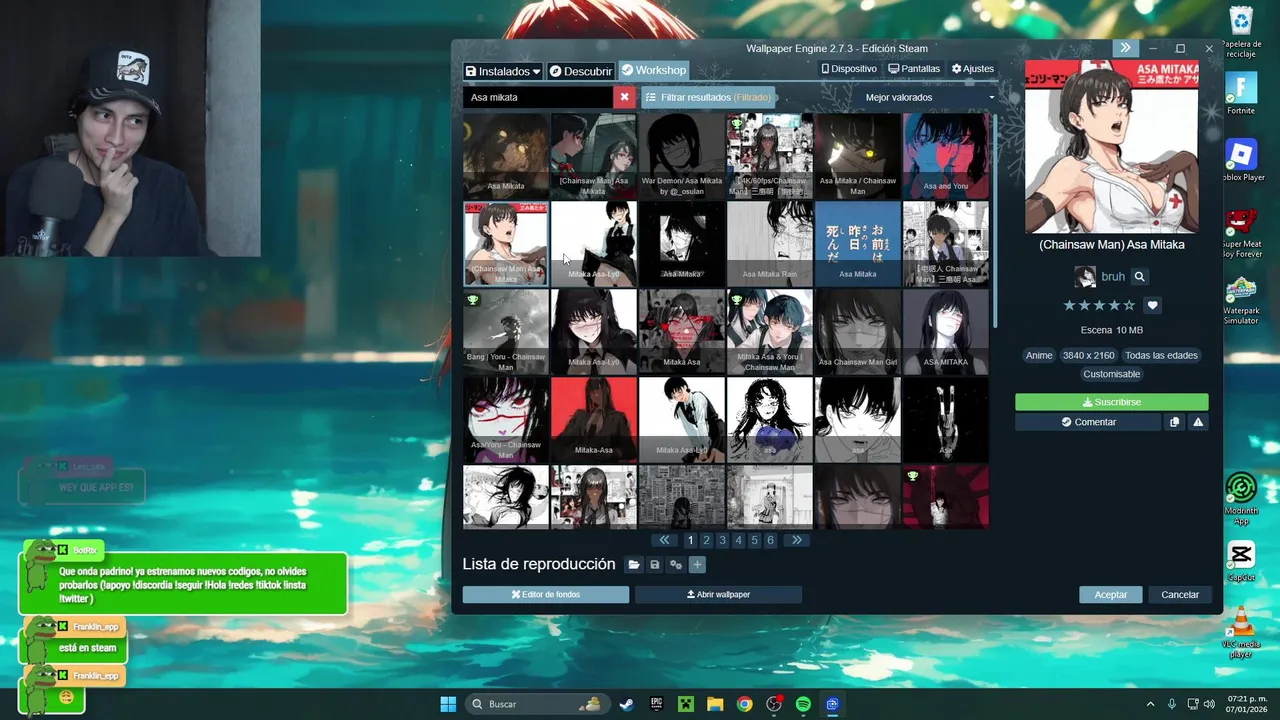
Task: Click the Cancelar button
Action: (x=1180, y=594)
